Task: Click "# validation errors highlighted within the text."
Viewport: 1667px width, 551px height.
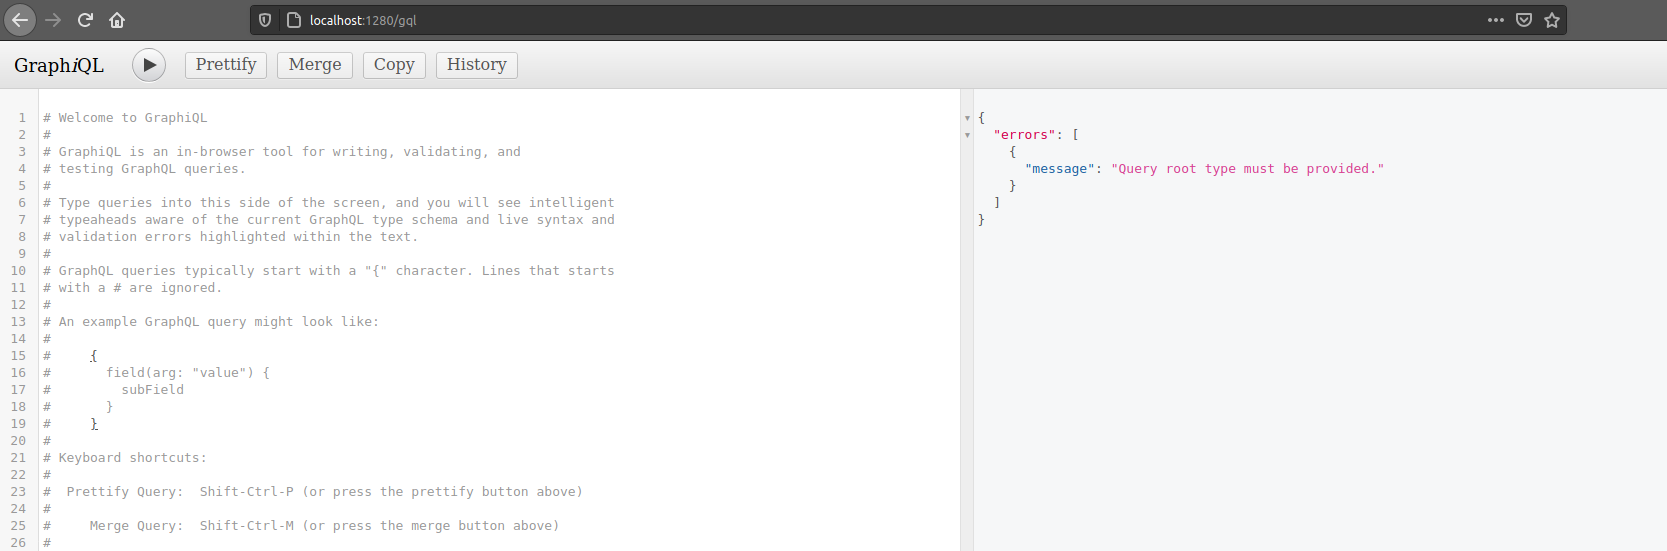Action: coord(231,237)
